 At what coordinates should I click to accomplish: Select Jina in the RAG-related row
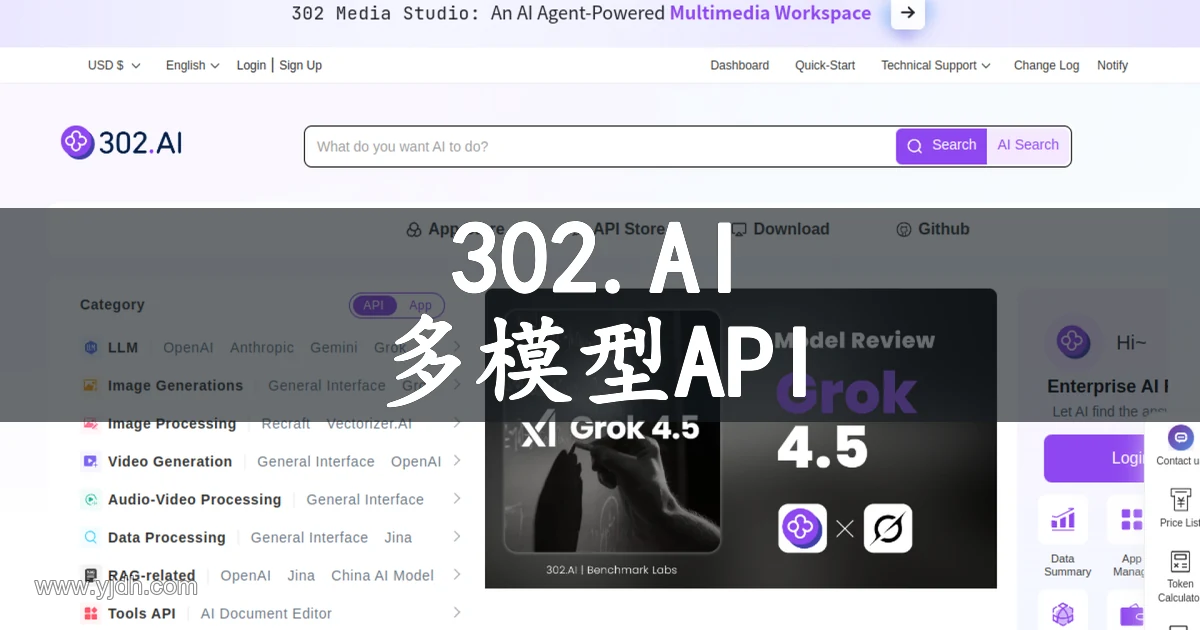tap(301, 576)
